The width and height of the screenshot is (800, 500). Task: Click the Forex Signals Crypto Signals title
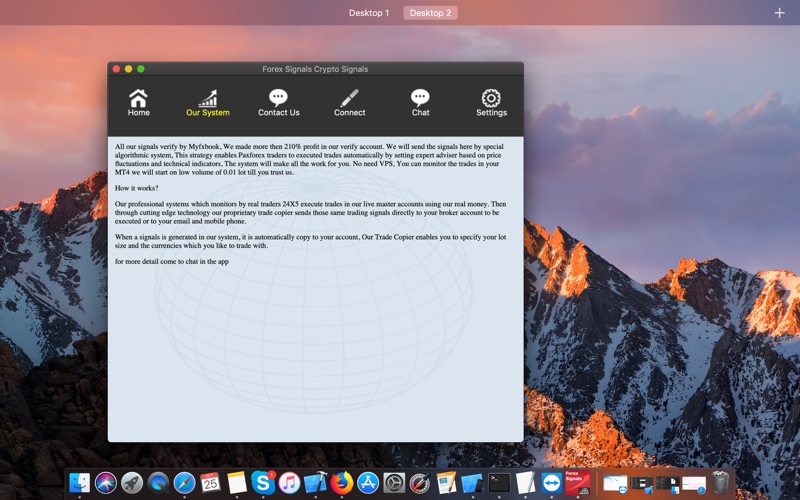(315, 69)
